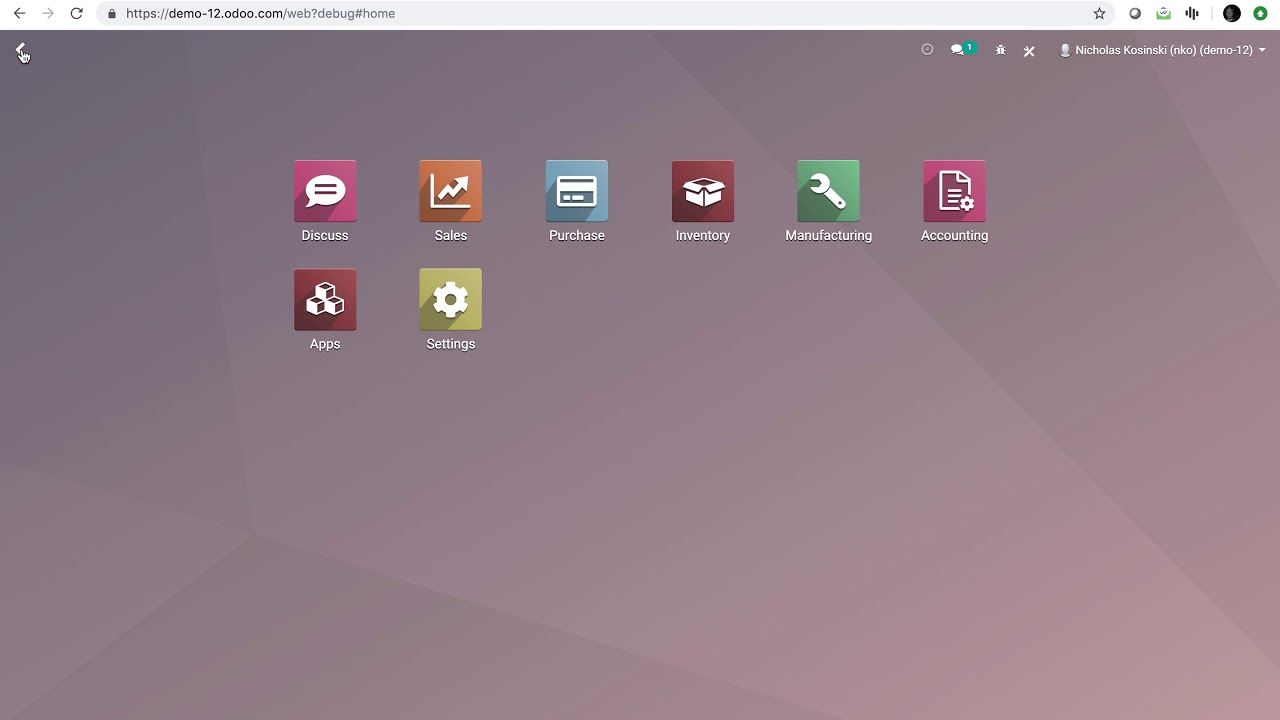Click the green extension icon in toolbar
This screenshot has height=720, width=1280.
(1260, 14)
